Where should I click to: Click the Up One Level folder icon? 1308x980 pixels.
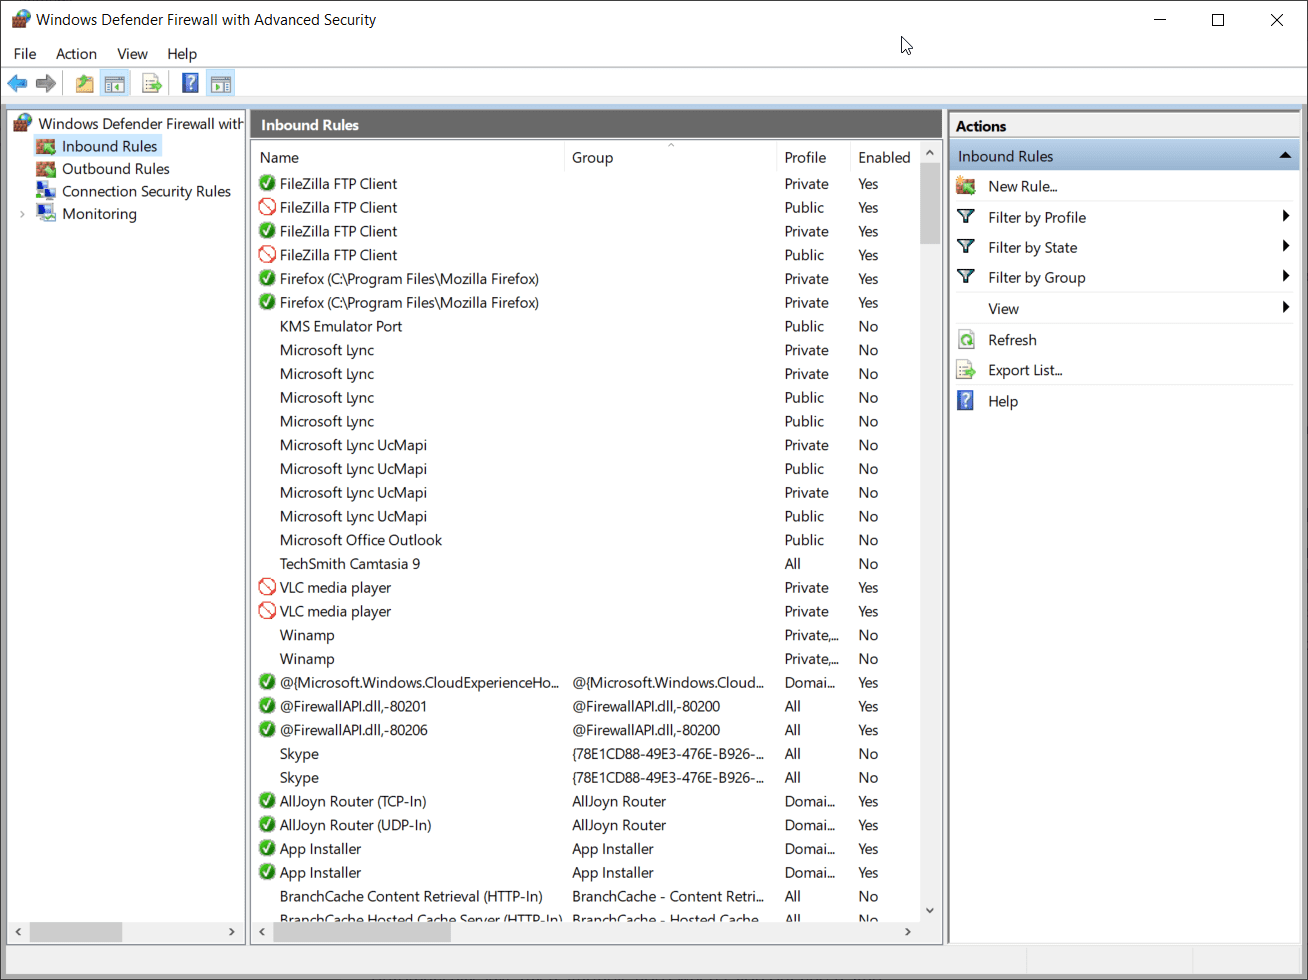85,84
